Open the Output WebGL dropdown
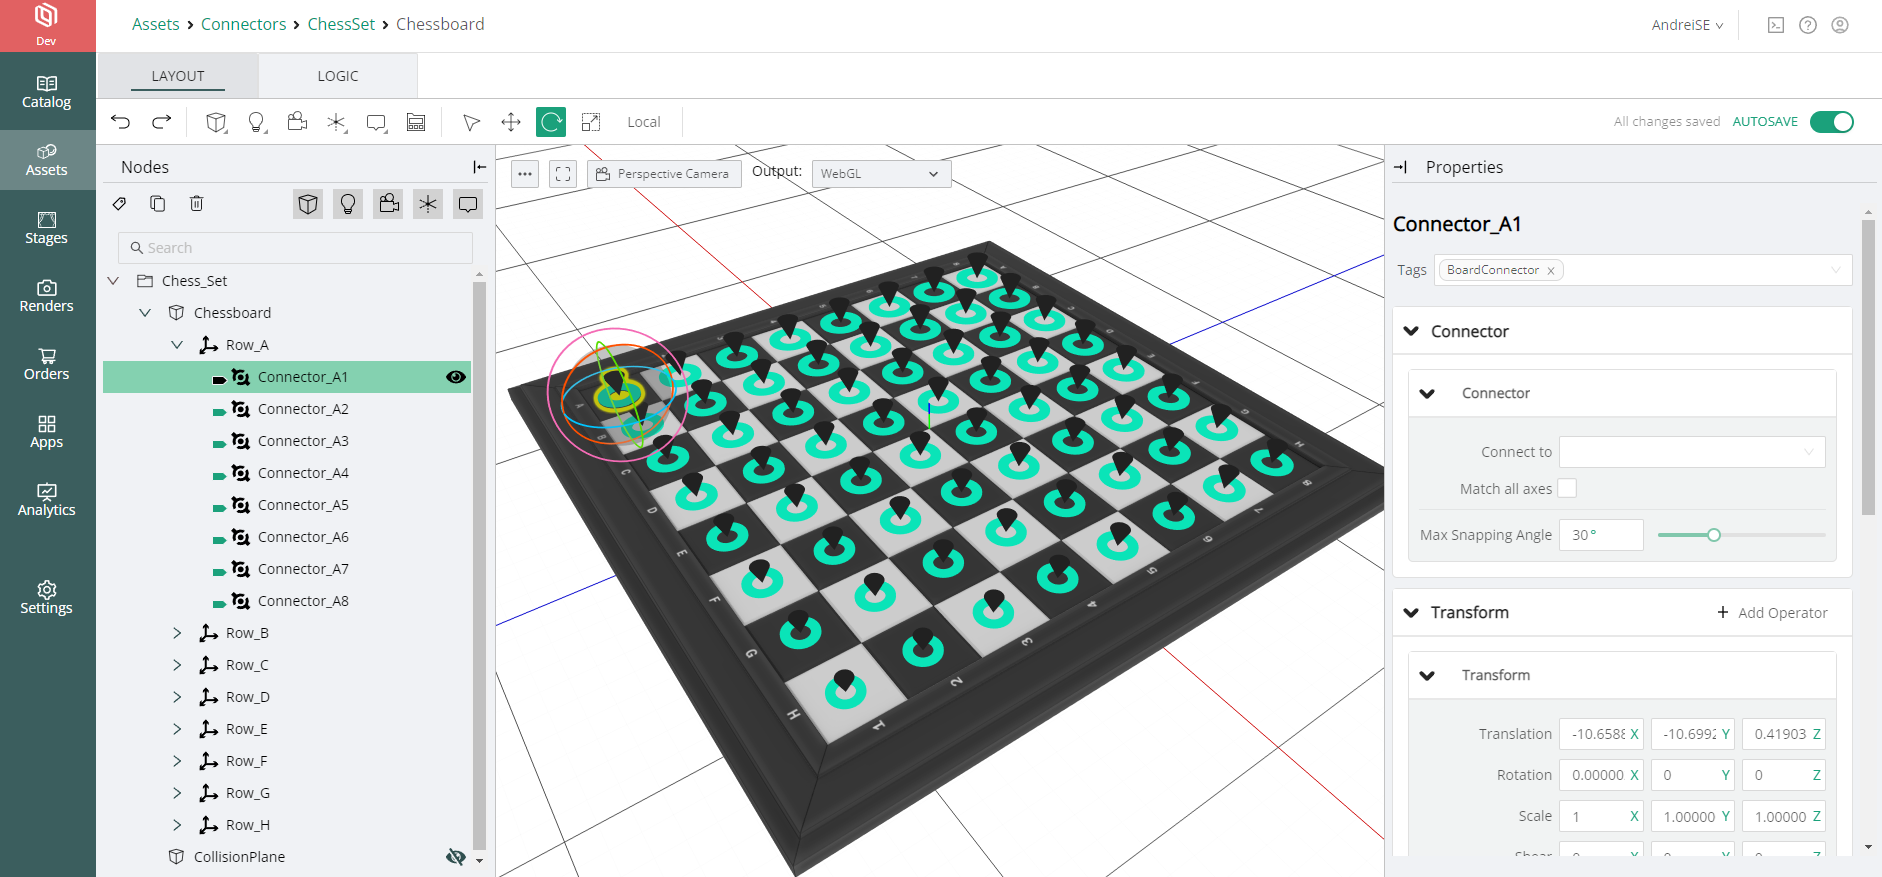 (x=880, y=174)
